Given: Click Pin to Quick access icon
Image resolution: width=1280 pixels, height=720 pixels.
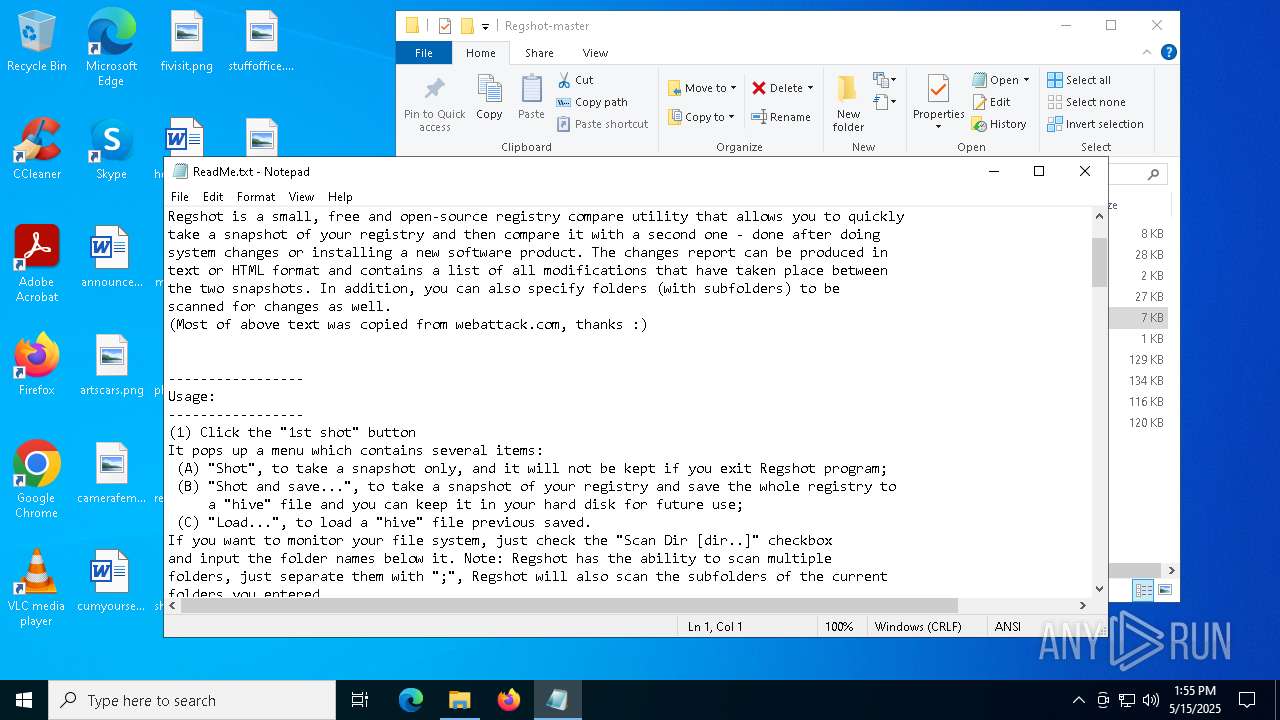Looking at the screenshot, I should (x=434, y=89).
